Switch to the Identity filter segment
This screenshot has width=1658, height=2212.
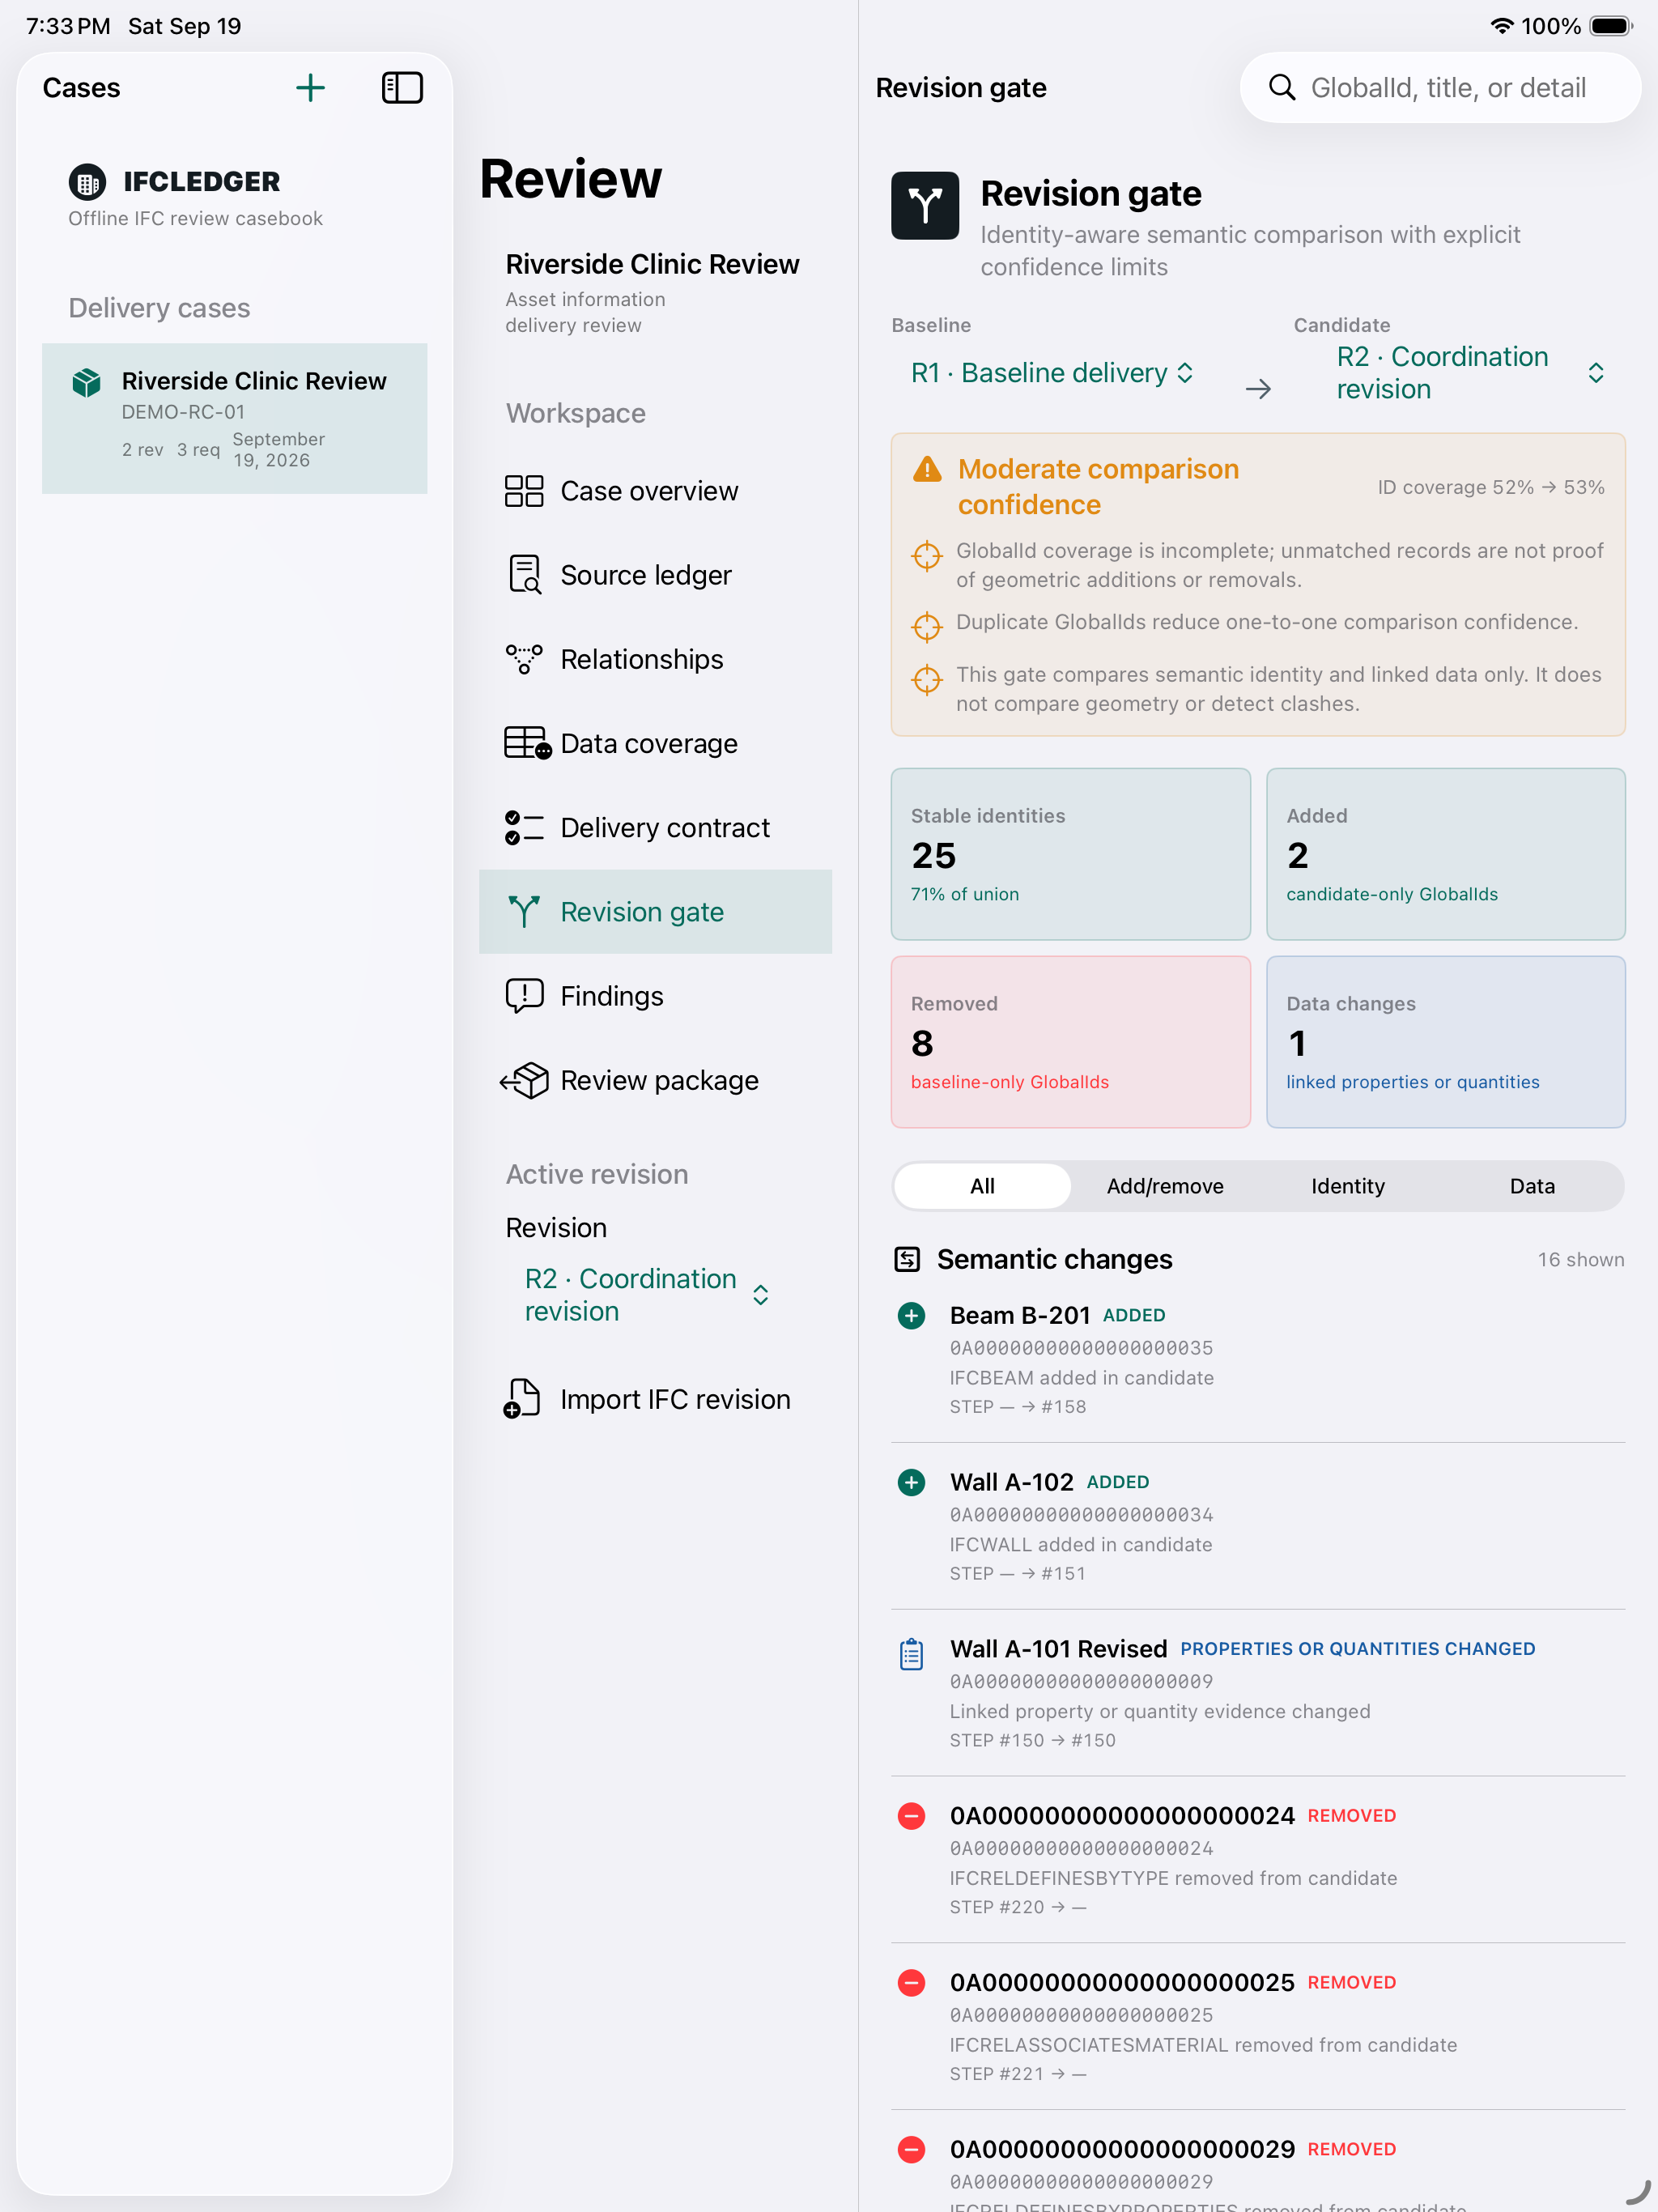point(1348,1186)
